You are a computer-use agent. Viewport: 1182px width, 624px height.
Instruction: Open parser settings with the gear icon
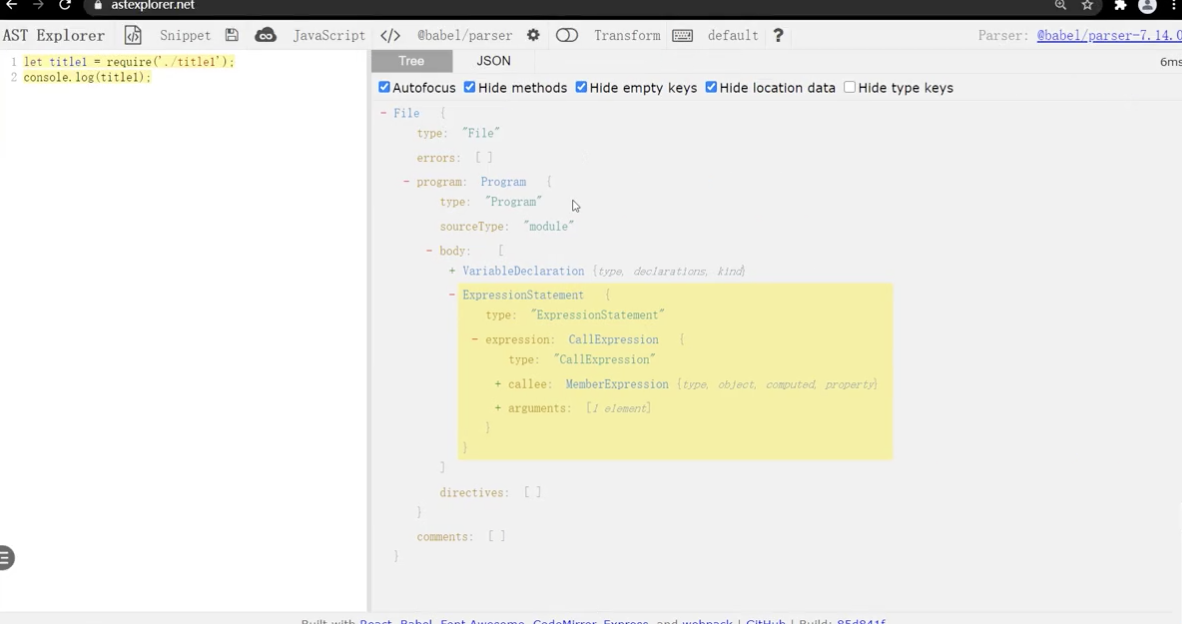534,35
